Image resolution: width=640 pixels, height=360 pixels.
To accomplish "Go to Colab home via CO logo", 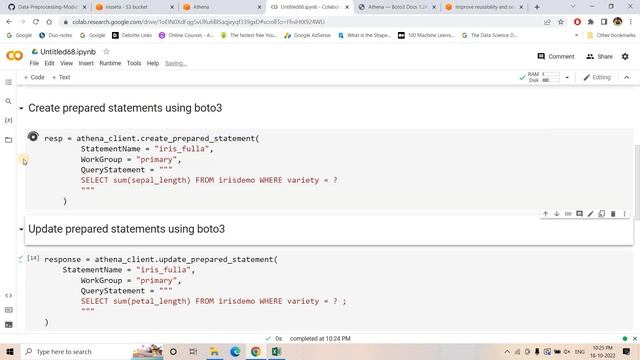I will click(14, 56).
